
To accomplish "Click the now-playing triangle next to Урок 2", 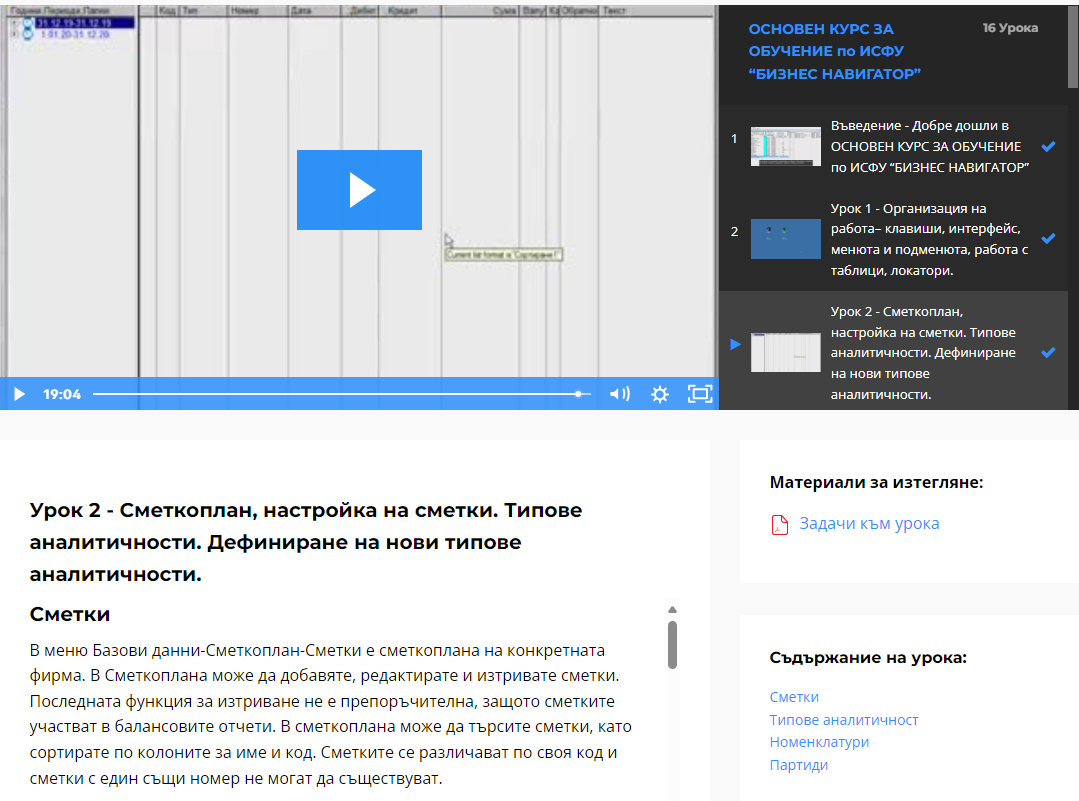I will pyautogui.click(x=735, y=344).
